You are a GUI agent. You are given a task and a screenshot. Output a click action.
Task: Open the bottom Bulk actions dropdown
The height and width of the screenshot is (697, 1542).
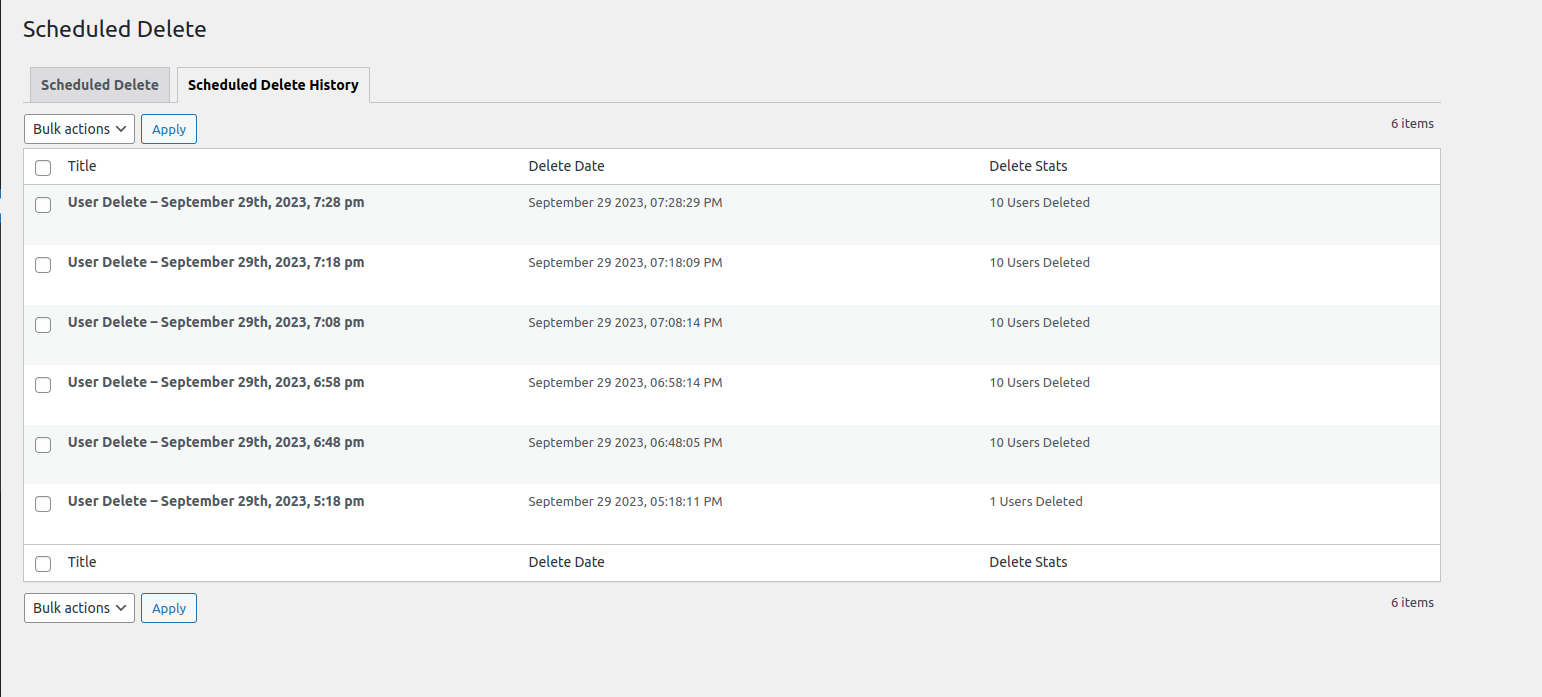coord(79,607)
